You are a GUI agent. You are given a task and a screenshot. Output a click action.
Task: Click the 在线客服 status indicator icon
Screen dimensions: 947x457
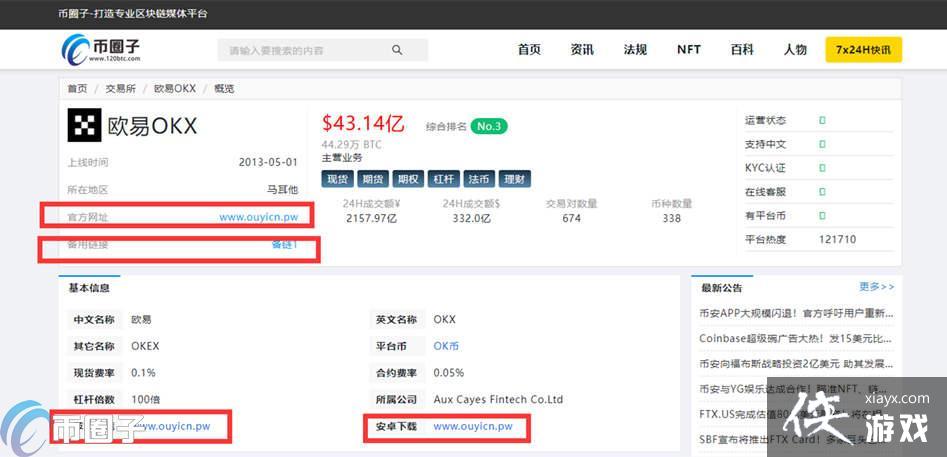coord(822,191)
